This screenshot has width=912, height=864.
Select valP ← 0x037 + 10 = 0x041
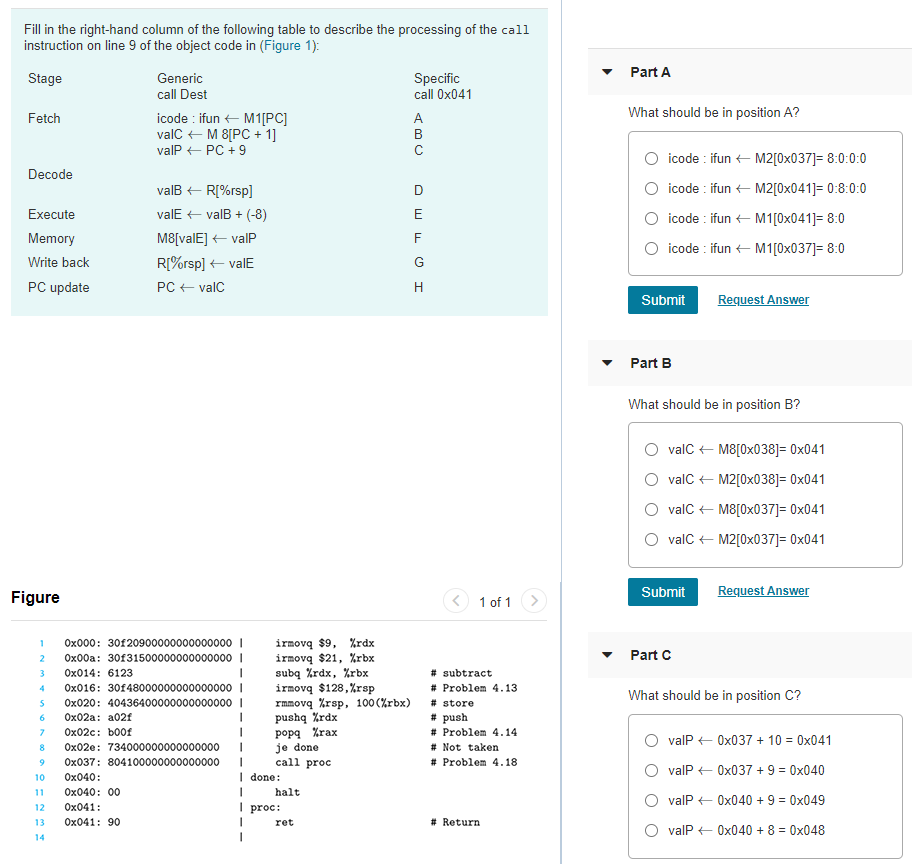pyautogui.click(x=651, y=740)
